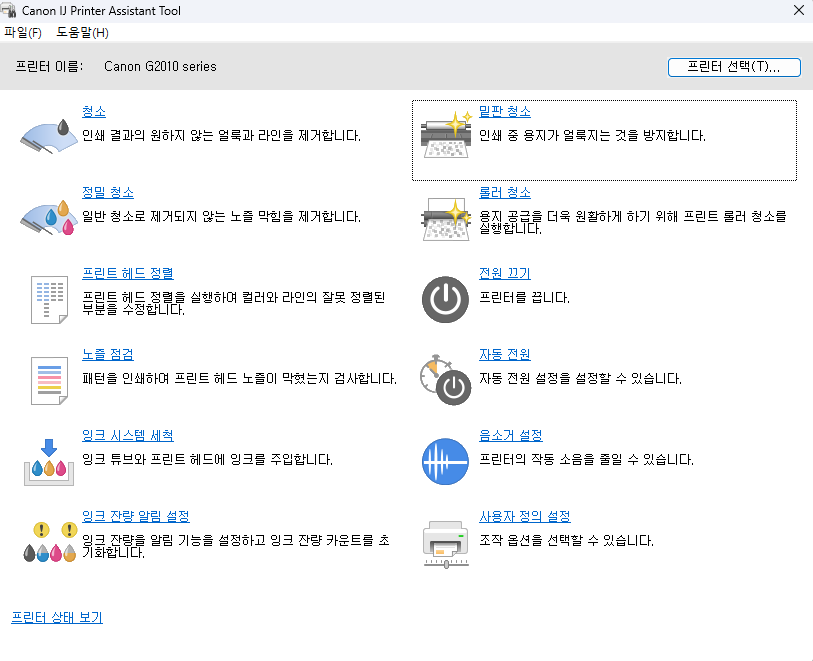Click the 잉크 시스템 세척 ink flush icon
813x661 pixels.
[49, 462]
